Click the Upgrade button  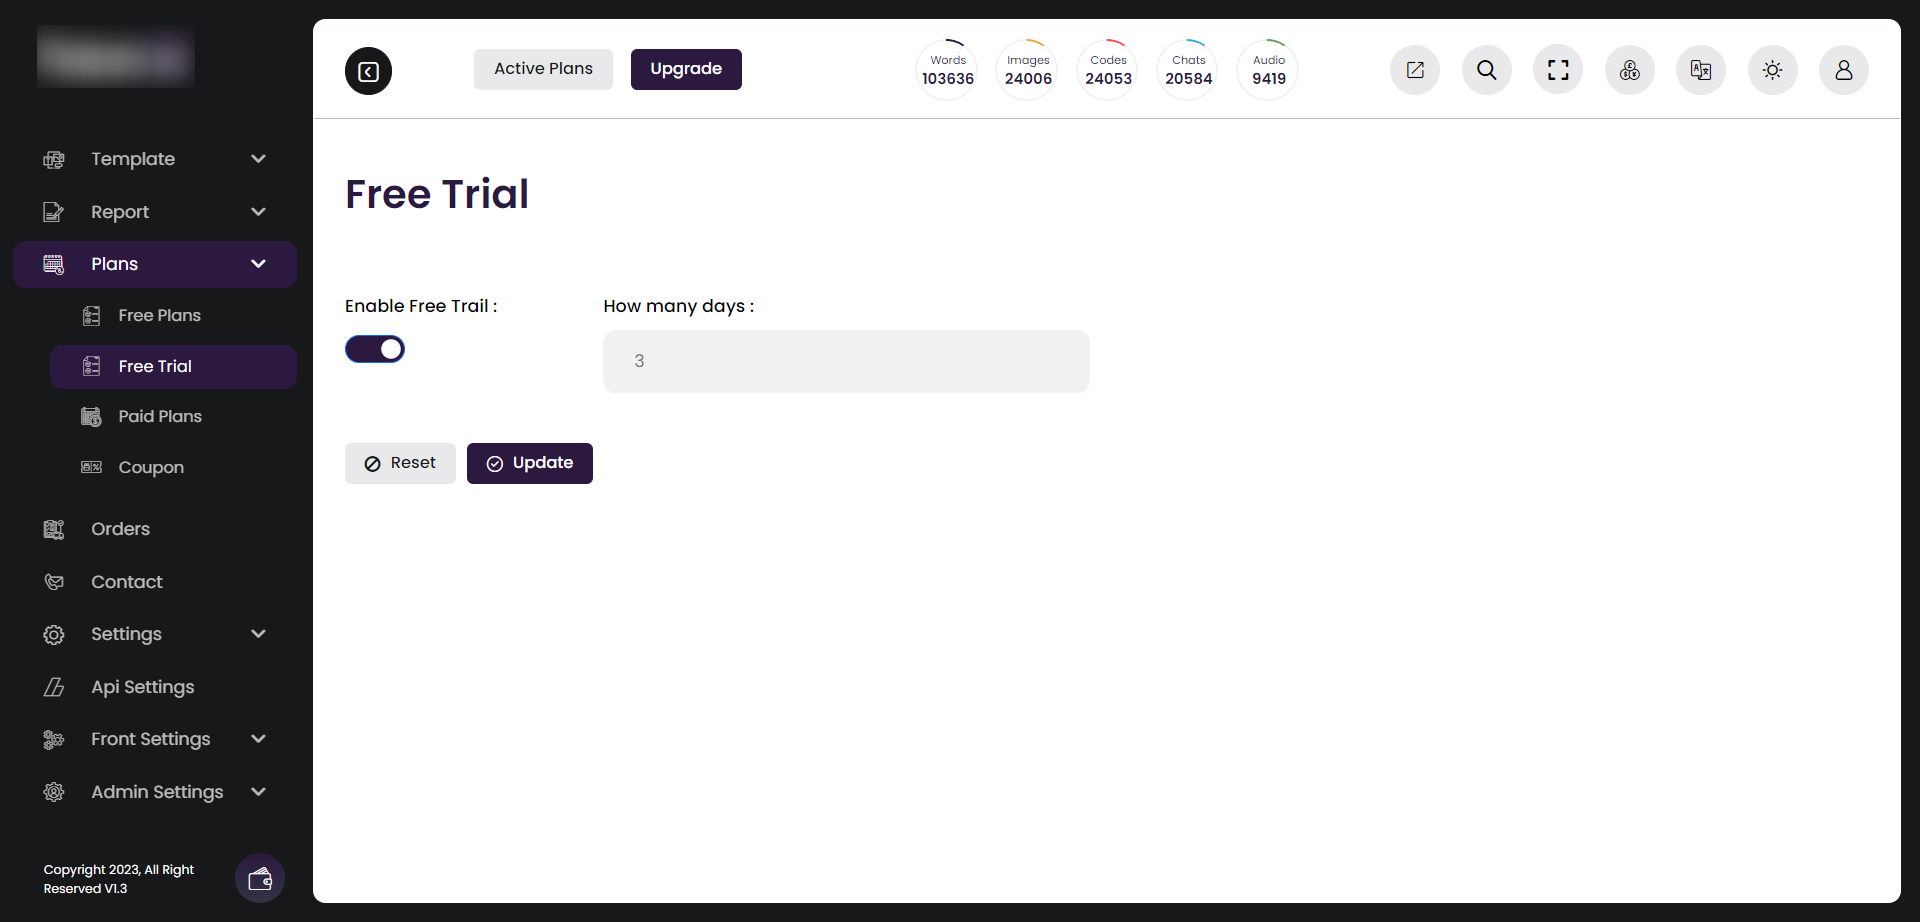[x=685, y=69]
